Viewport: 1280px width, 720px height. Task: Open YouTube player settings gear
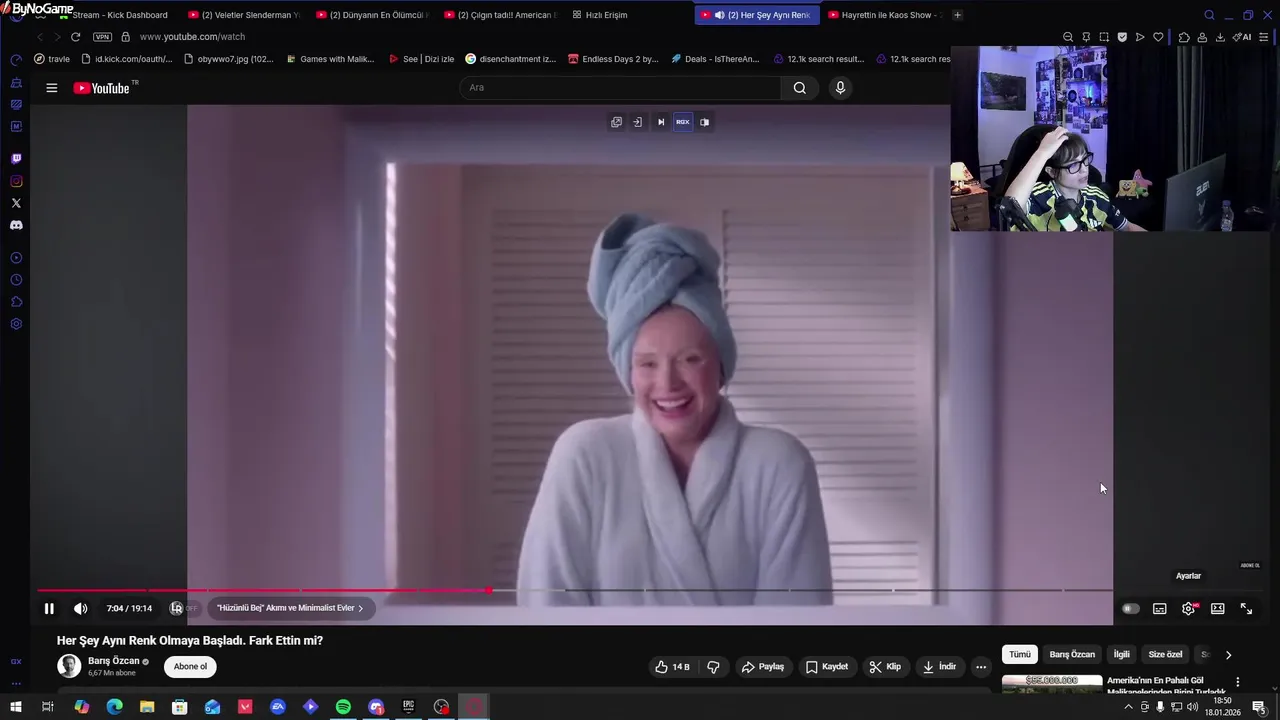(x=1188, y=608)
